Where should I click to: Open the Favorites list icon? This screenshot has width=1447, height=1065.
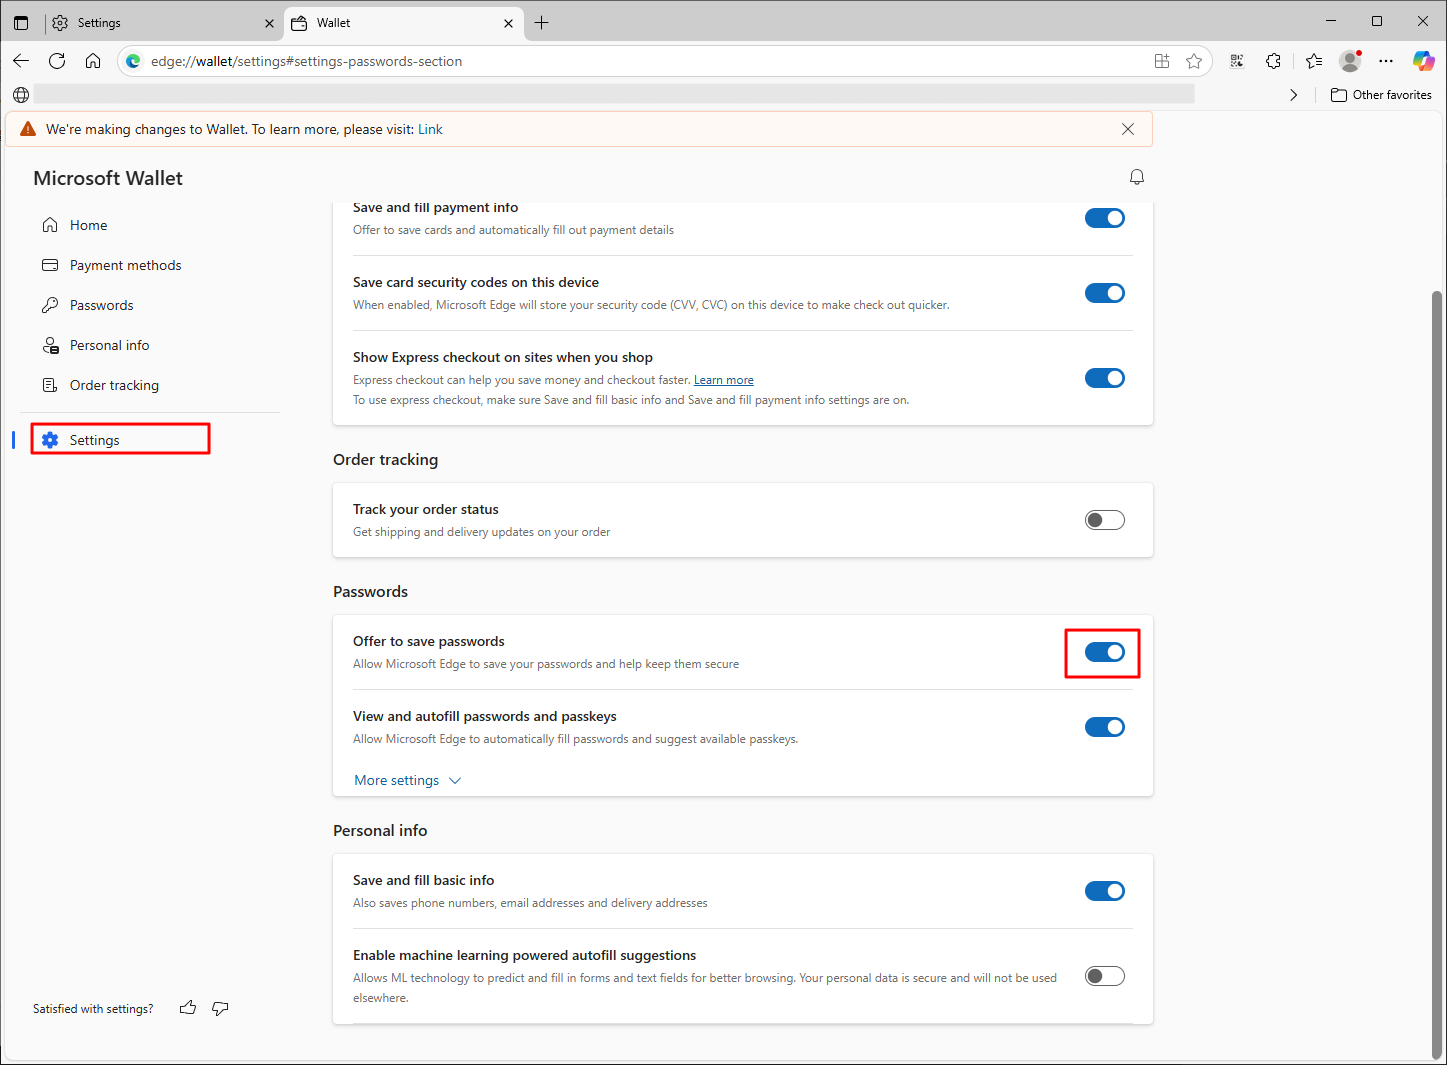[x=1314, y=61]
